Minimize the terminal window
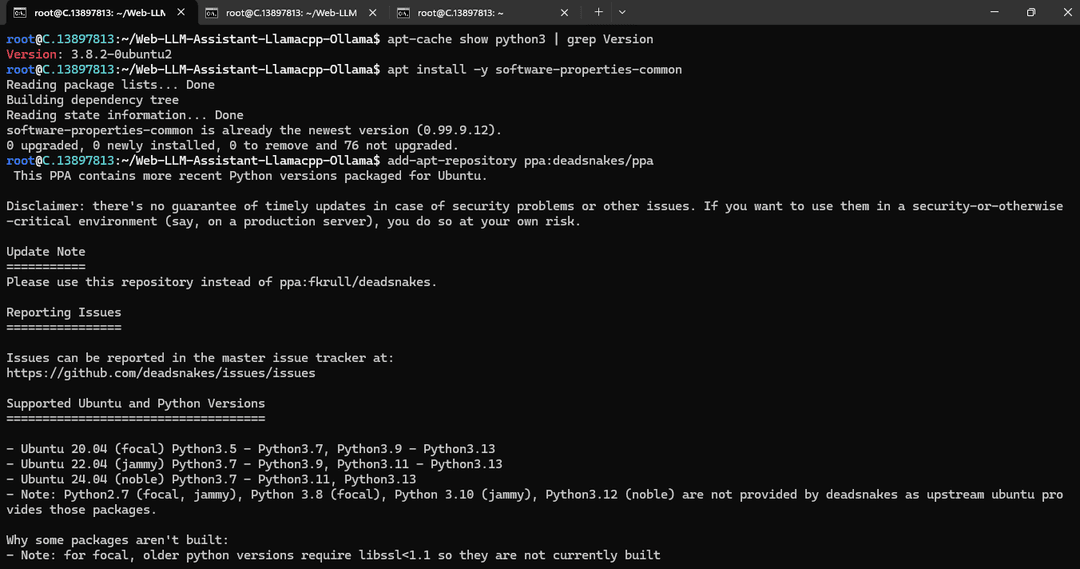 [x=994, y=12]
